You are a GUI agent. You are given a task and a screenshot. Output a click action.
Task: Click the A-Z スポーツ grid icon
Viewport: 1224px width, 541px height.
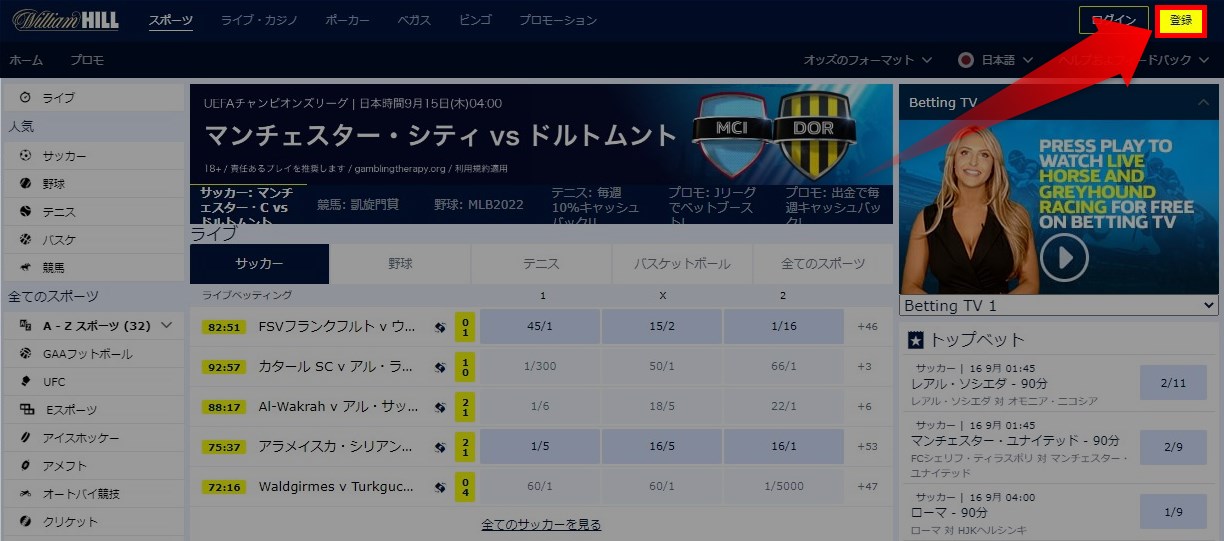25,326
